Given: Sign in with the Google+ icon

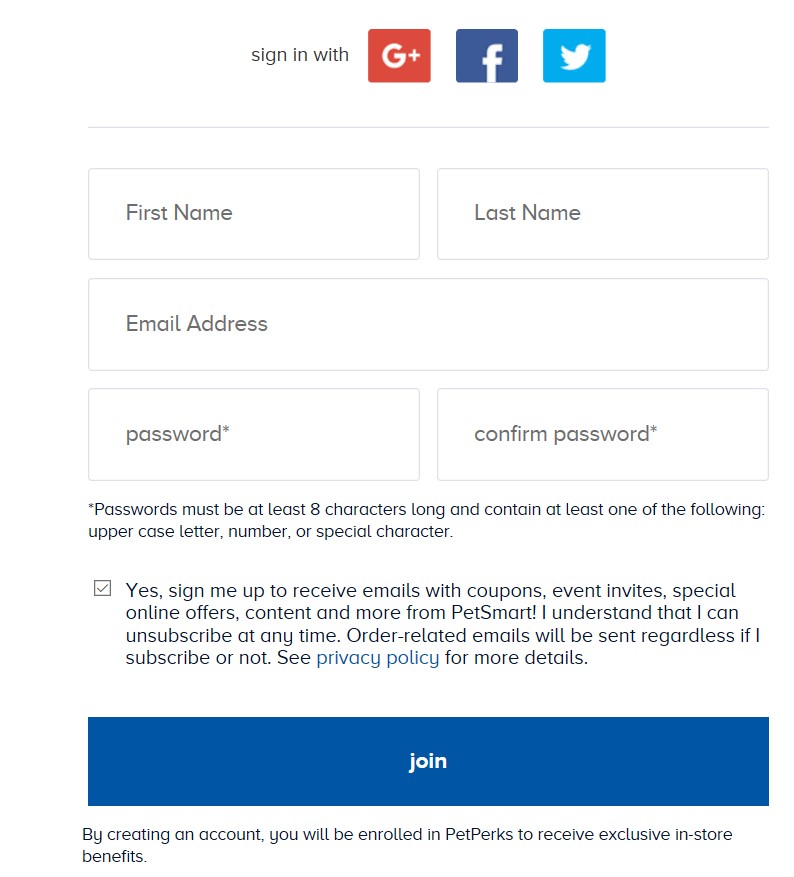Looking at the screenshot, I should click(399, 56).
